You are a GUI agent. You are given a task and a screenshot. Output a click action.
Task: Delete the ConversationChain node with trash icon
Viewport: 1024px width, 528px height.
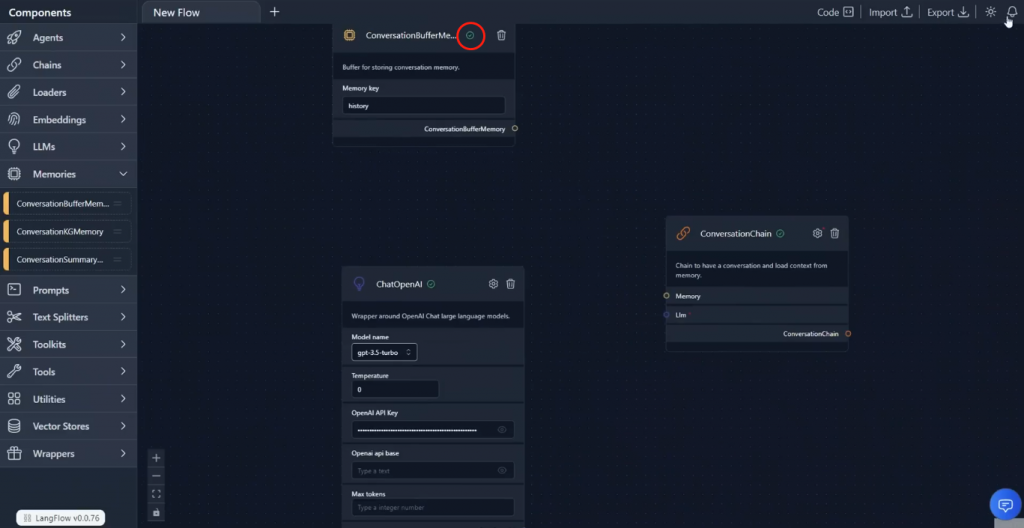pyautogui.click(x=835, y=233)
